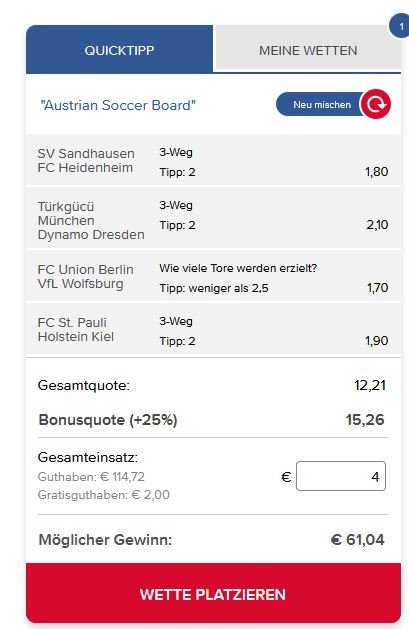The width and height of the screenshot is (409, 629).
Task: Click the Gesamteinsatz stake input field
Action: [341, 476]
